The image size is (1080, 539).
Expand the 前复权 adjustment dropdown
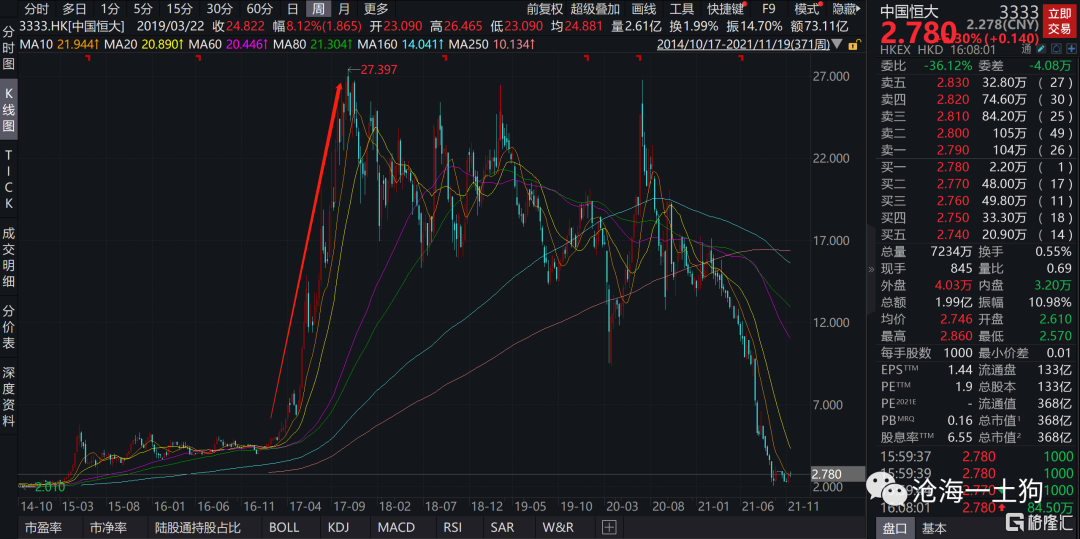tap(547, 8)
